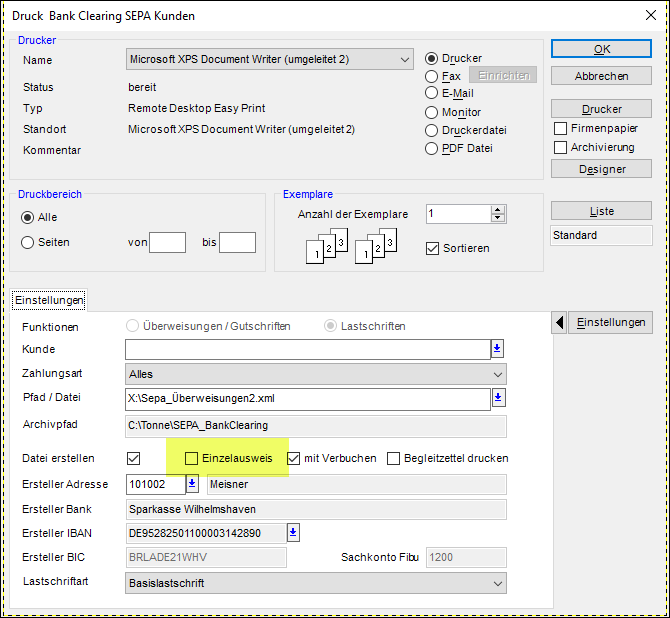Open lookup arrow beside Kunde field
The height and width of the screenshot is (618, 670).
[x=497, y=349]
